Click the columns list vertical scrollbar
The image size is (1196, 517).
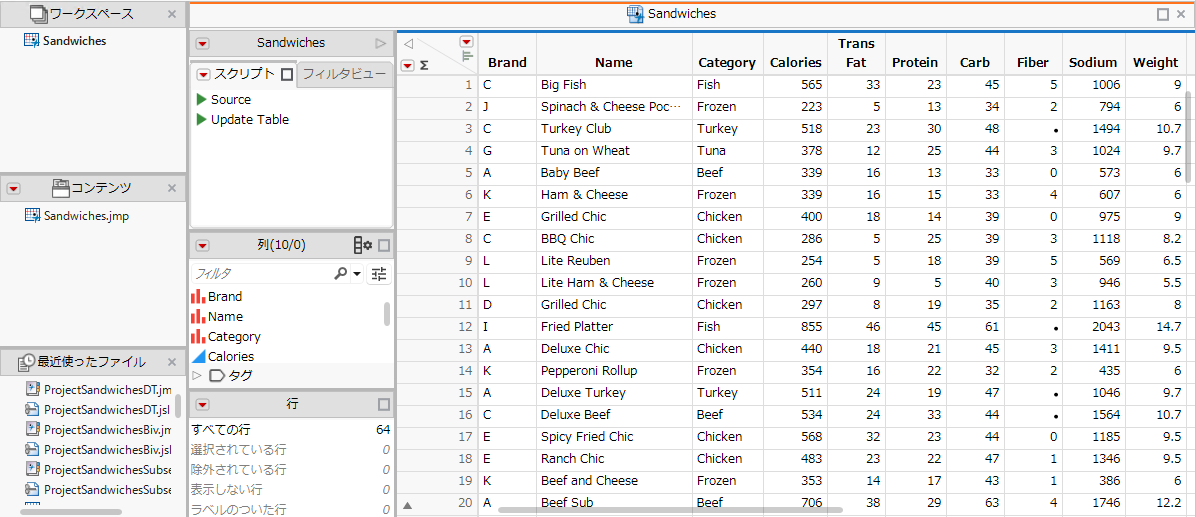[x=387, y=313]
